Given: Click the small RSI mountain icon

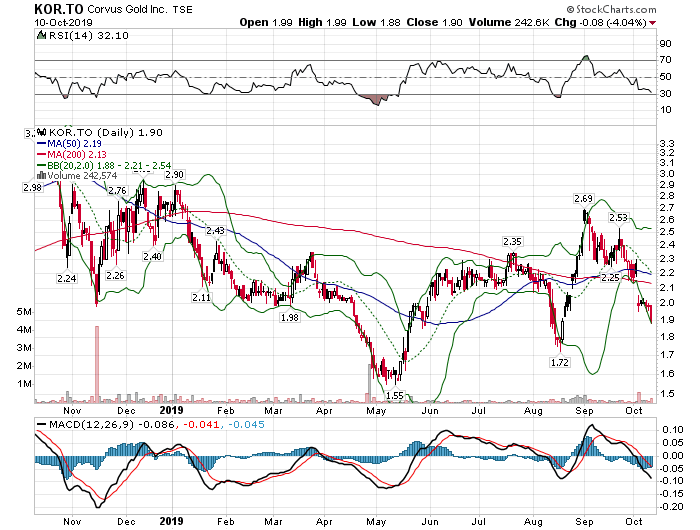Looking at the screenshot, I should [x=41, y=35].
